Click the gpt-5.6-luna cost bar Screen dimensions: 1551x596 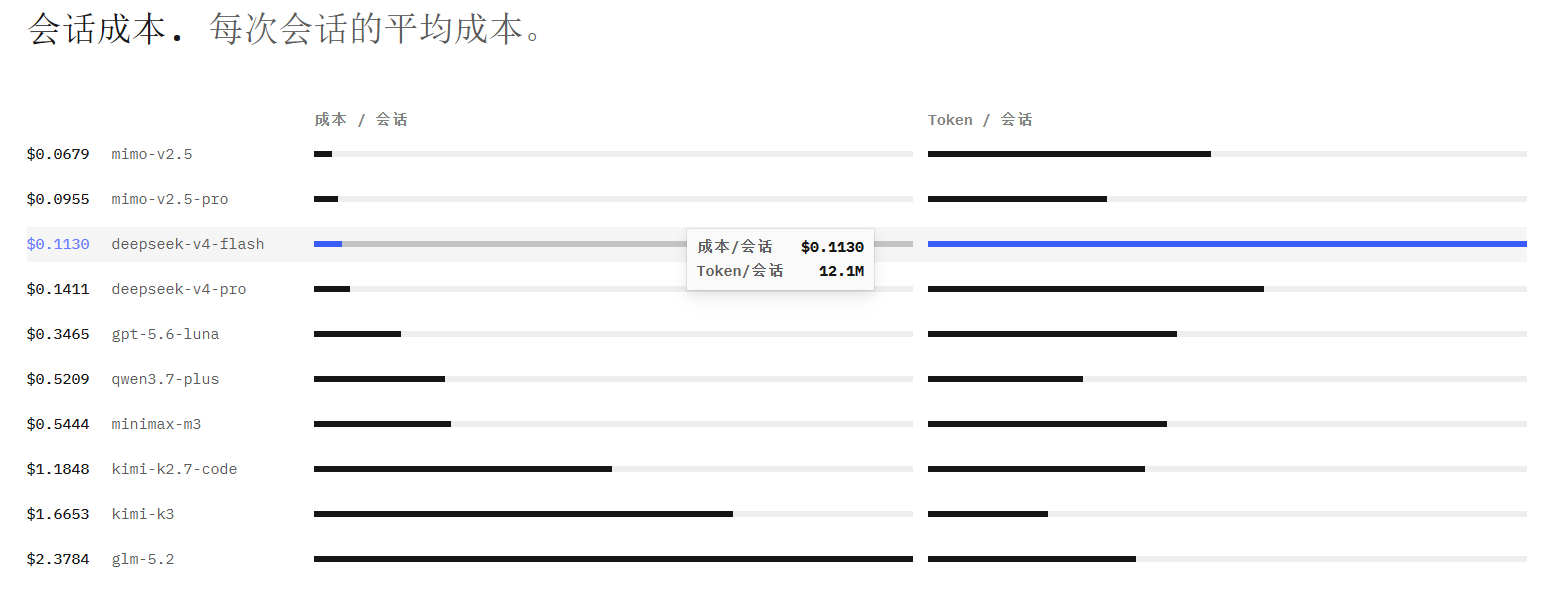(x=357, y=334)
